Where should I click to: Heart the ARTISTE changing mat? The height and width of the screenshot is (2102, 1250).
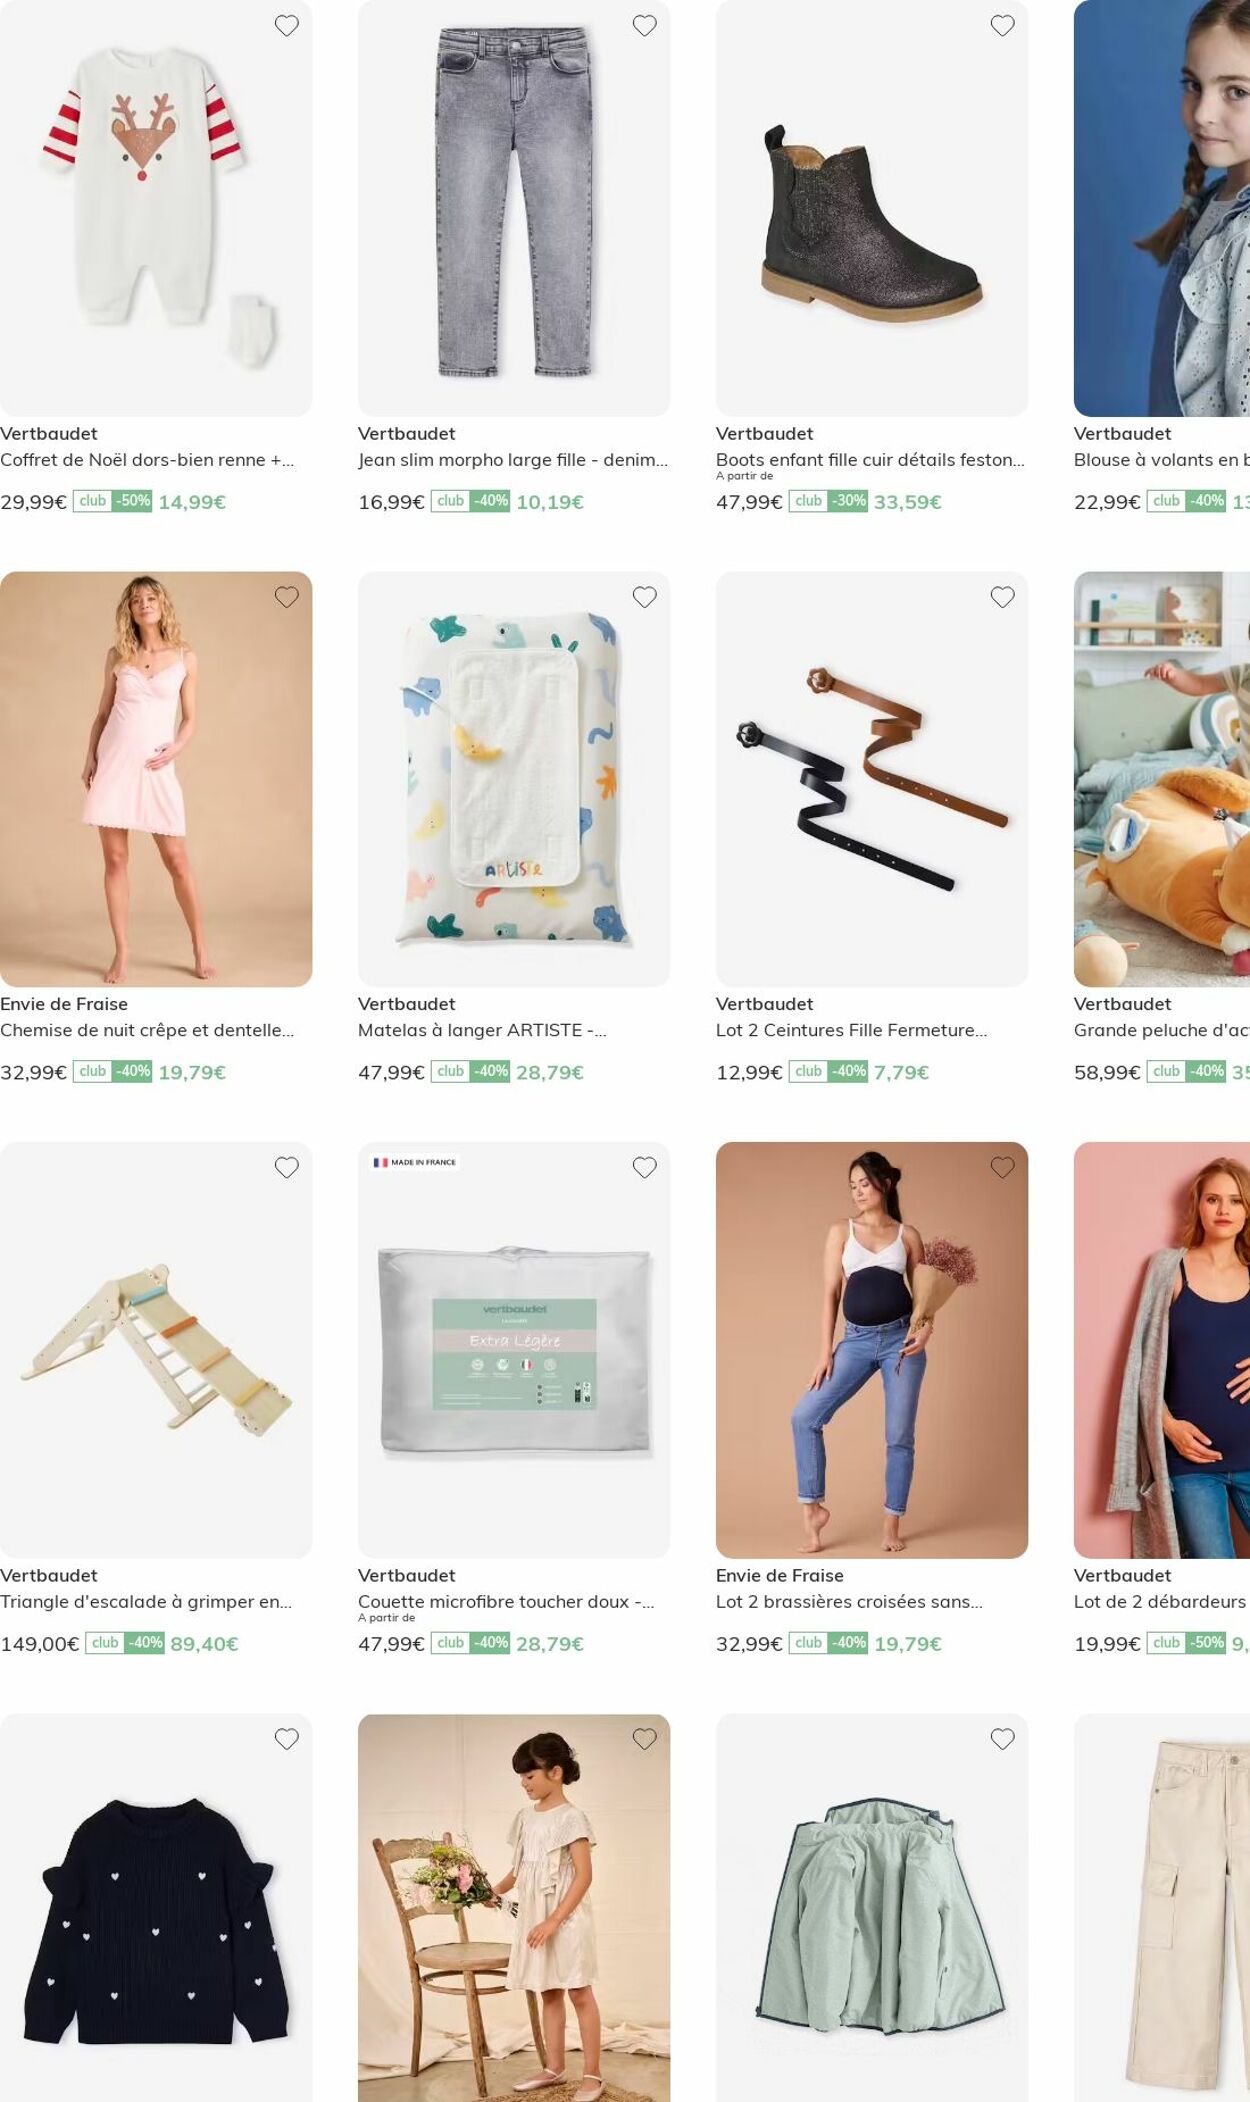(x=645, y=597)
